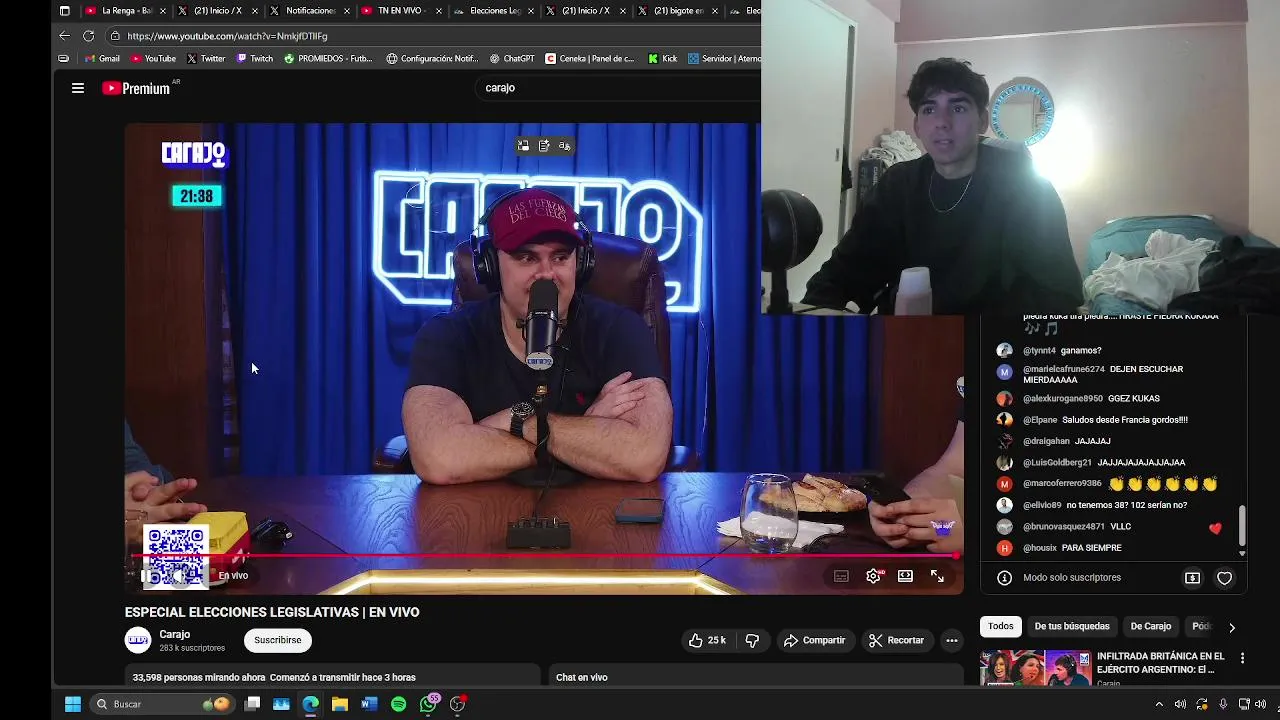Open the YouTube bookmark
This screenshot has width=1280, height=720.
point(153,59)
